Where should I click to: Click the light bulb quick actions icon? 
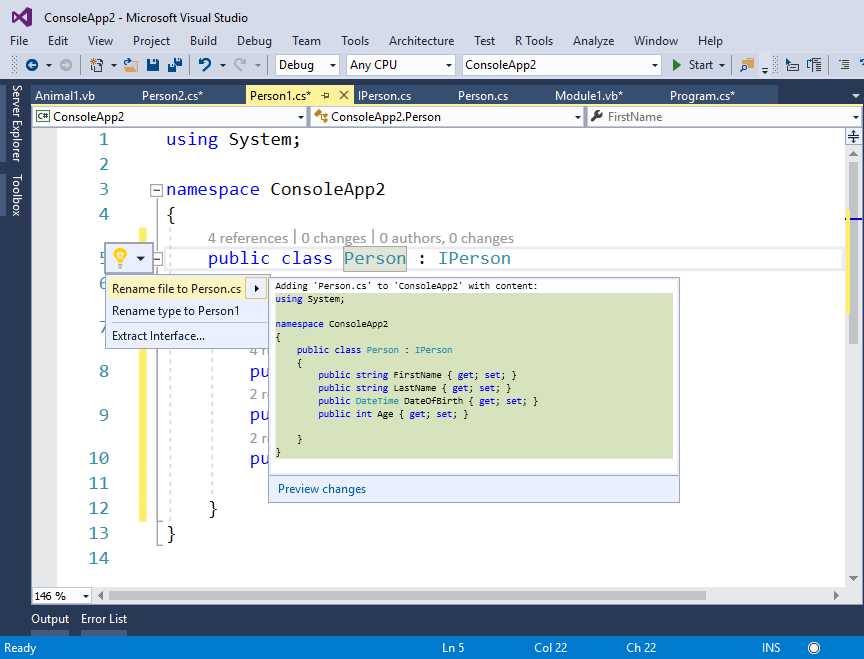point(120,257)
